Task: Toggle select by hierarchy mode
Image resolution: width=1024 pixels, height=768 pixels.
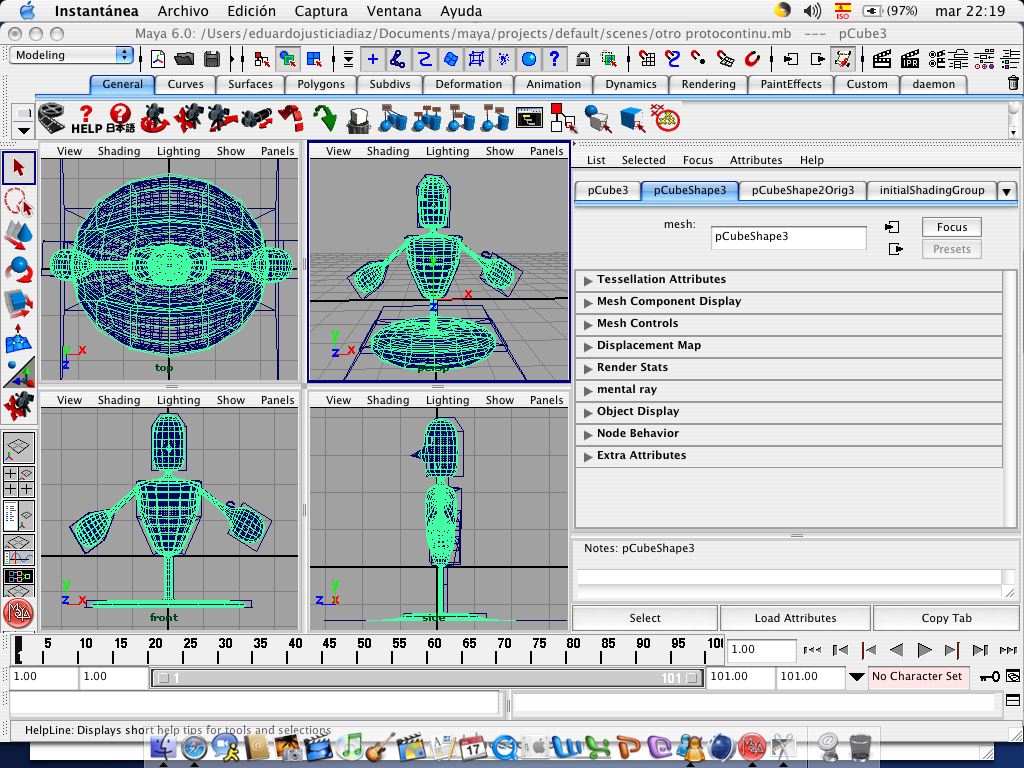Action: [x=261, y=59]
